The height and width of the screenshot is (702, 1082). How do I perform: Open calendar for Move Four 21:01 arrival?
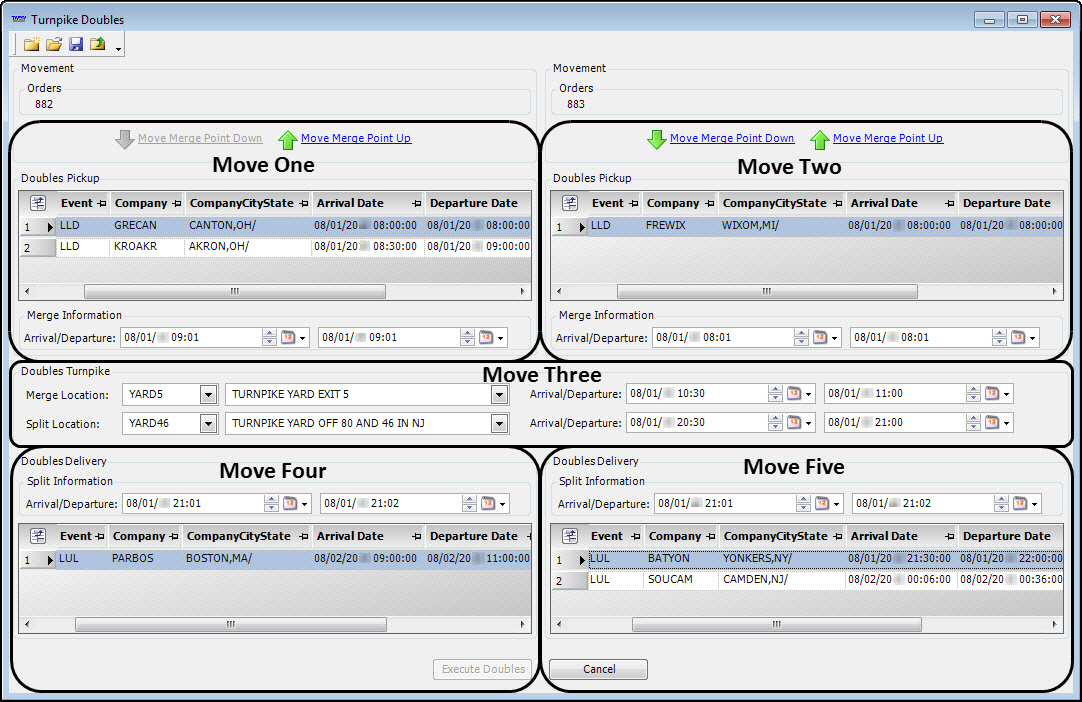point(290,504)
